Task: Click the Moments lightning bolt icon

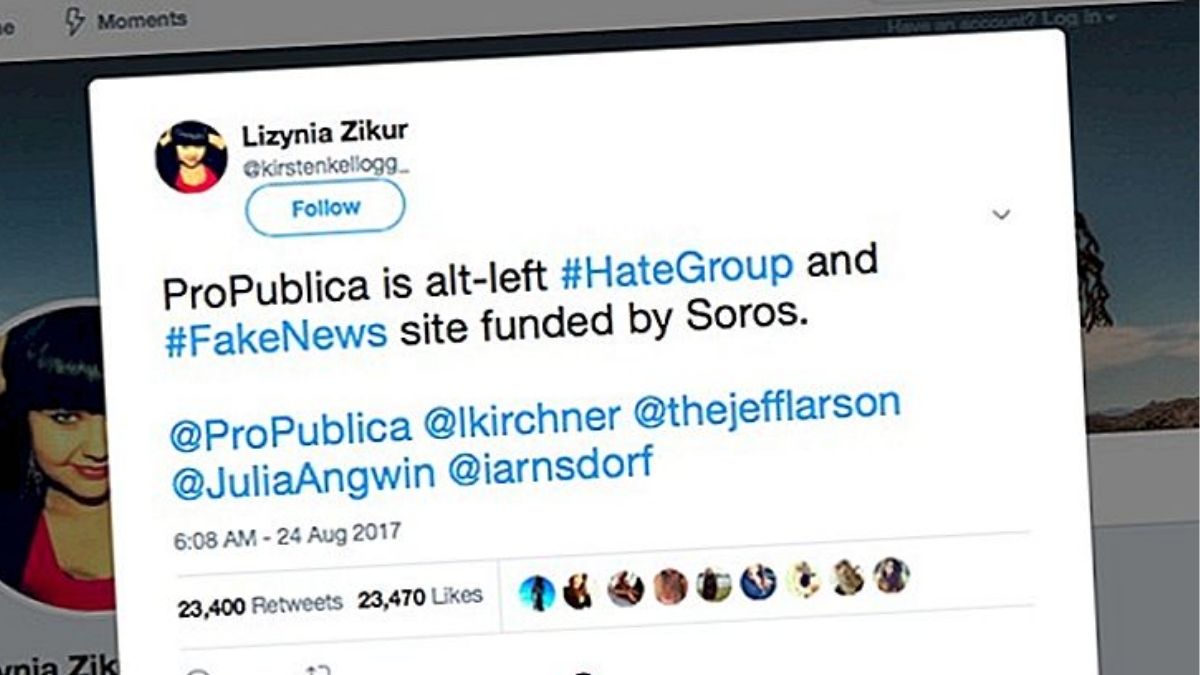Action: click(x=75, y=22)
